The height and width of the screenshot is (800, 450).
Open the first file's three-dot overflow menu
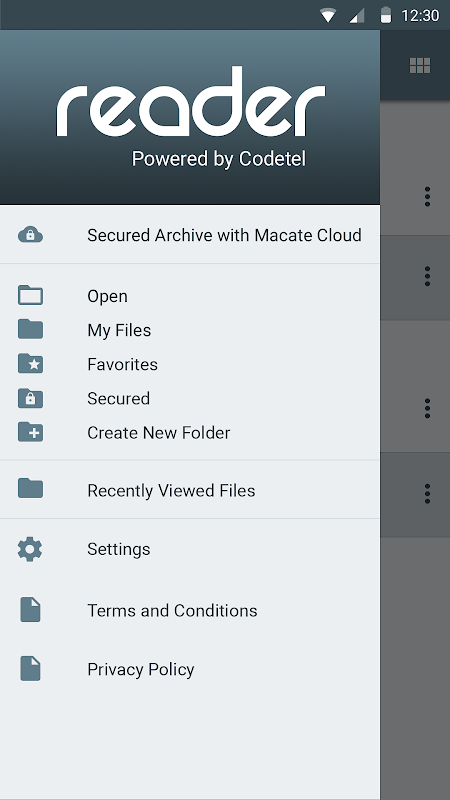coord(427,196)
